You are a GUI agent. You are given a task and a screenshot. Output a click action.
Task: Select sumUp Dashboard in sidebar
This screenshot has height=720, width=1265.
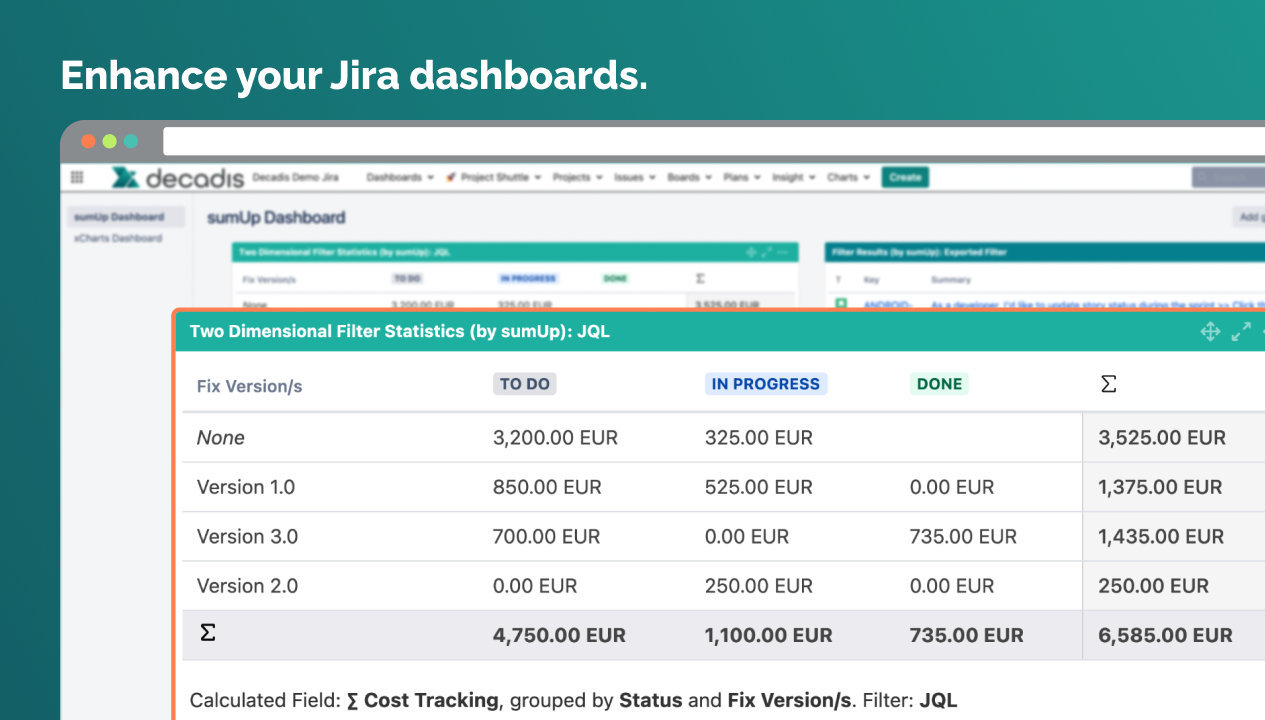126,217
